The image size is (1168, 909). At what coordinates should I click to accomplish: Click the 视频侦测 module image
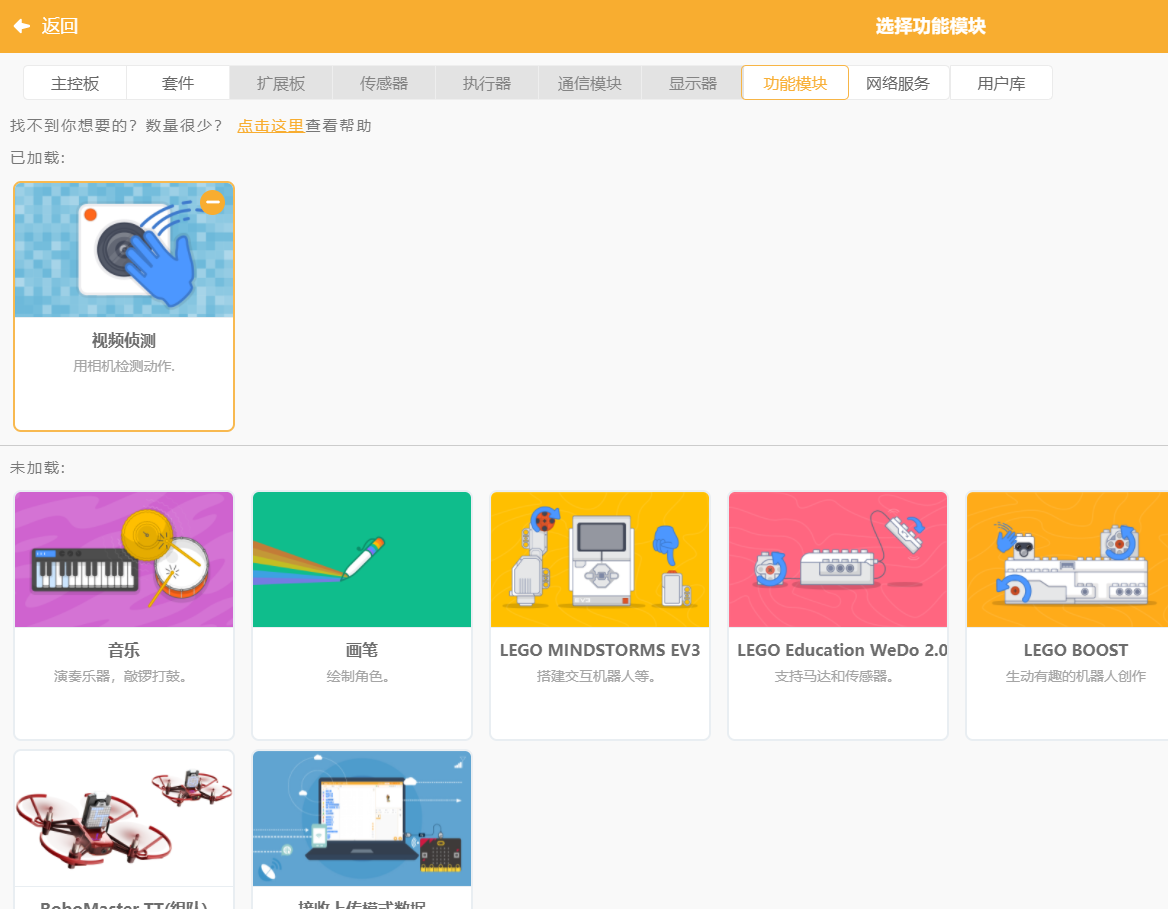click(124, 250)
